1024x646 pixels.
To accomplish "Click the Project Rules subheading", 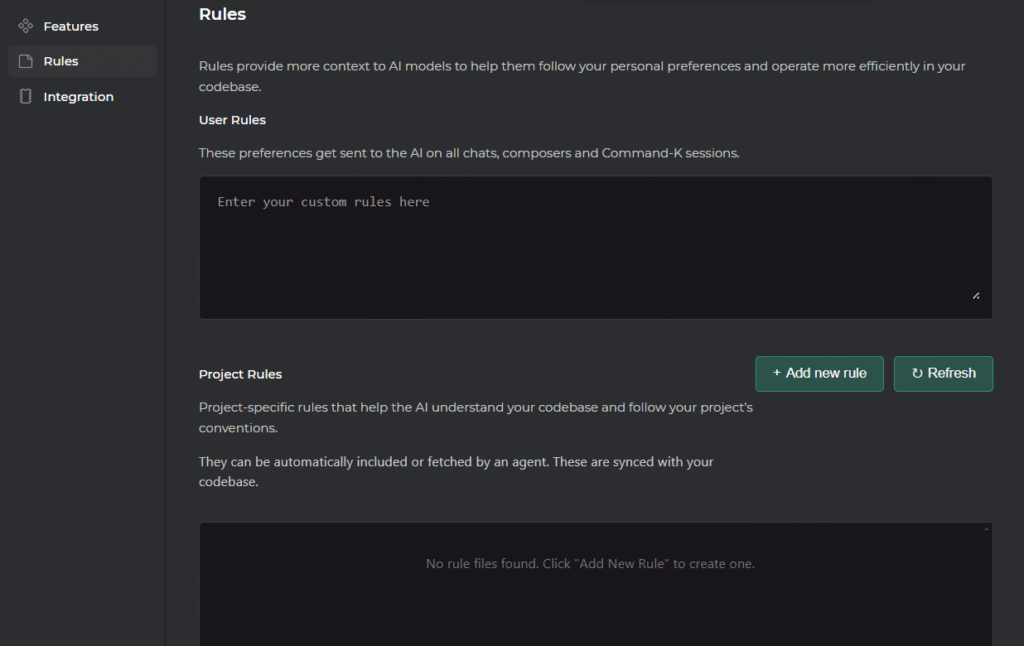I will [240, 374].
